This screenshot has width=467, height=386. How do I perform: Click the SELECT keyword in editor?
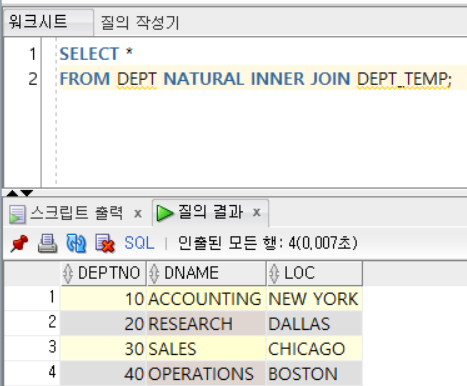pos(89,54)
